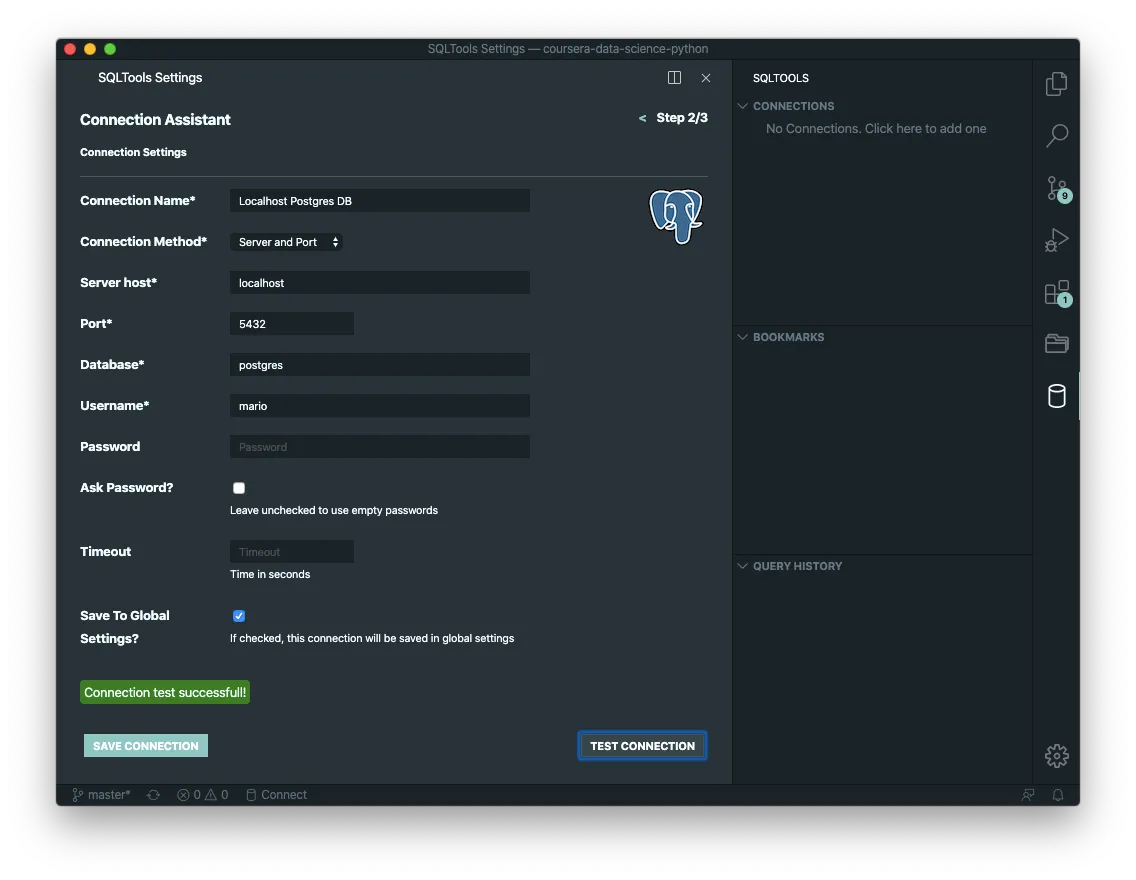Open the Extensions view
This screenshot has width=1136, height=880.
pyautogui.click(x=1058, y=293)
